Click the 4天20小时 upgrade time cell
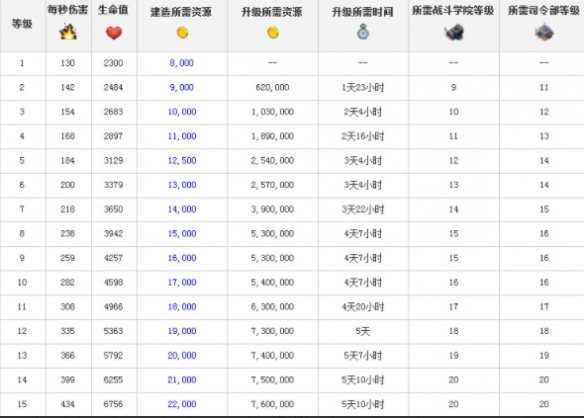 [x=363, y=307]
